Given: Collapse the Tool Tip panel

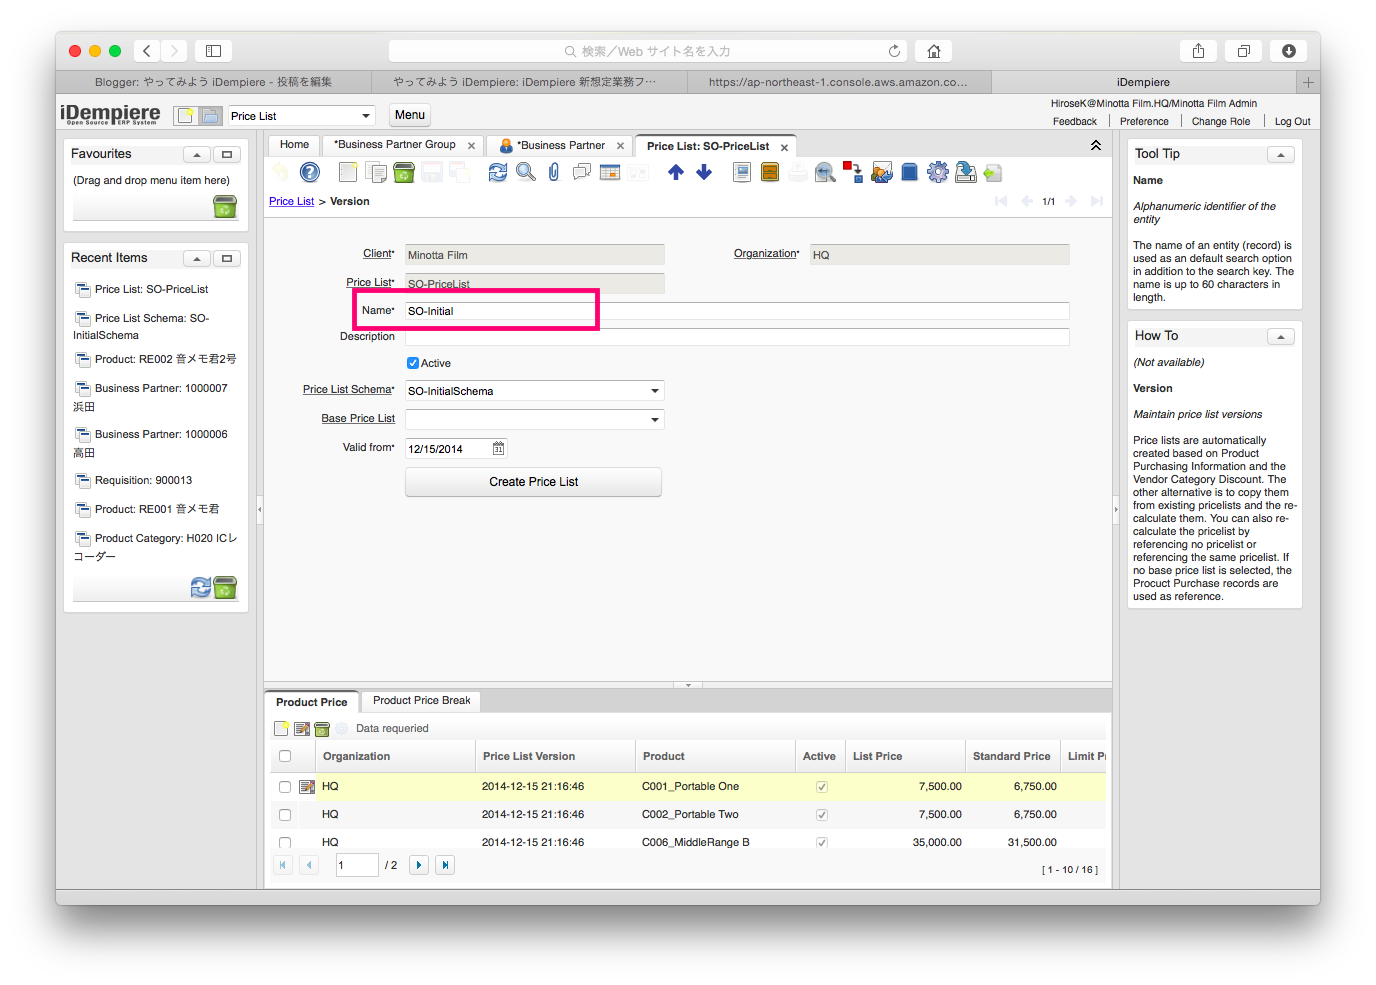Looking at the screenshot, I should (1281, 155).
